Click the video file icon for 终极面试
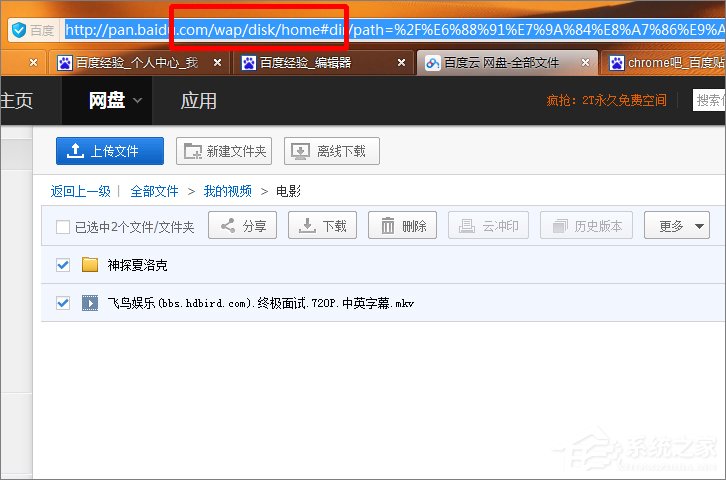This screenshot has width=726, height=480. pos(90,303)
